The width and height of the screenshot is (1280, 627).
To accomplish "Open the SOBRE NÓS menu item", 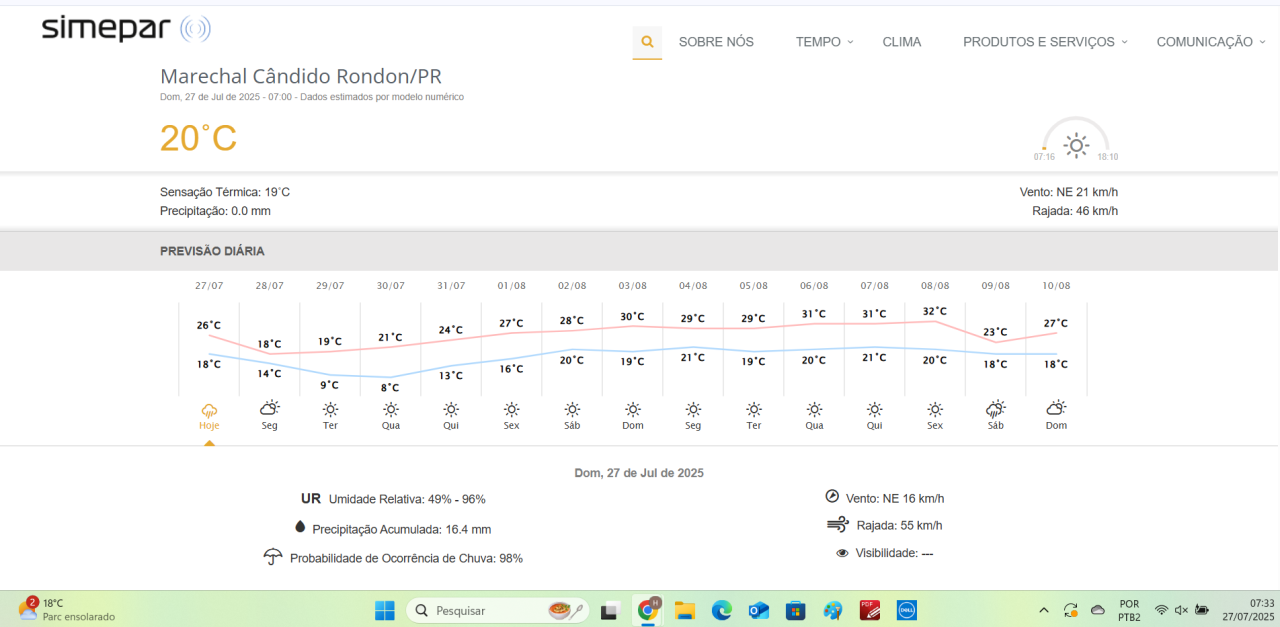I will tap(716, 42).
